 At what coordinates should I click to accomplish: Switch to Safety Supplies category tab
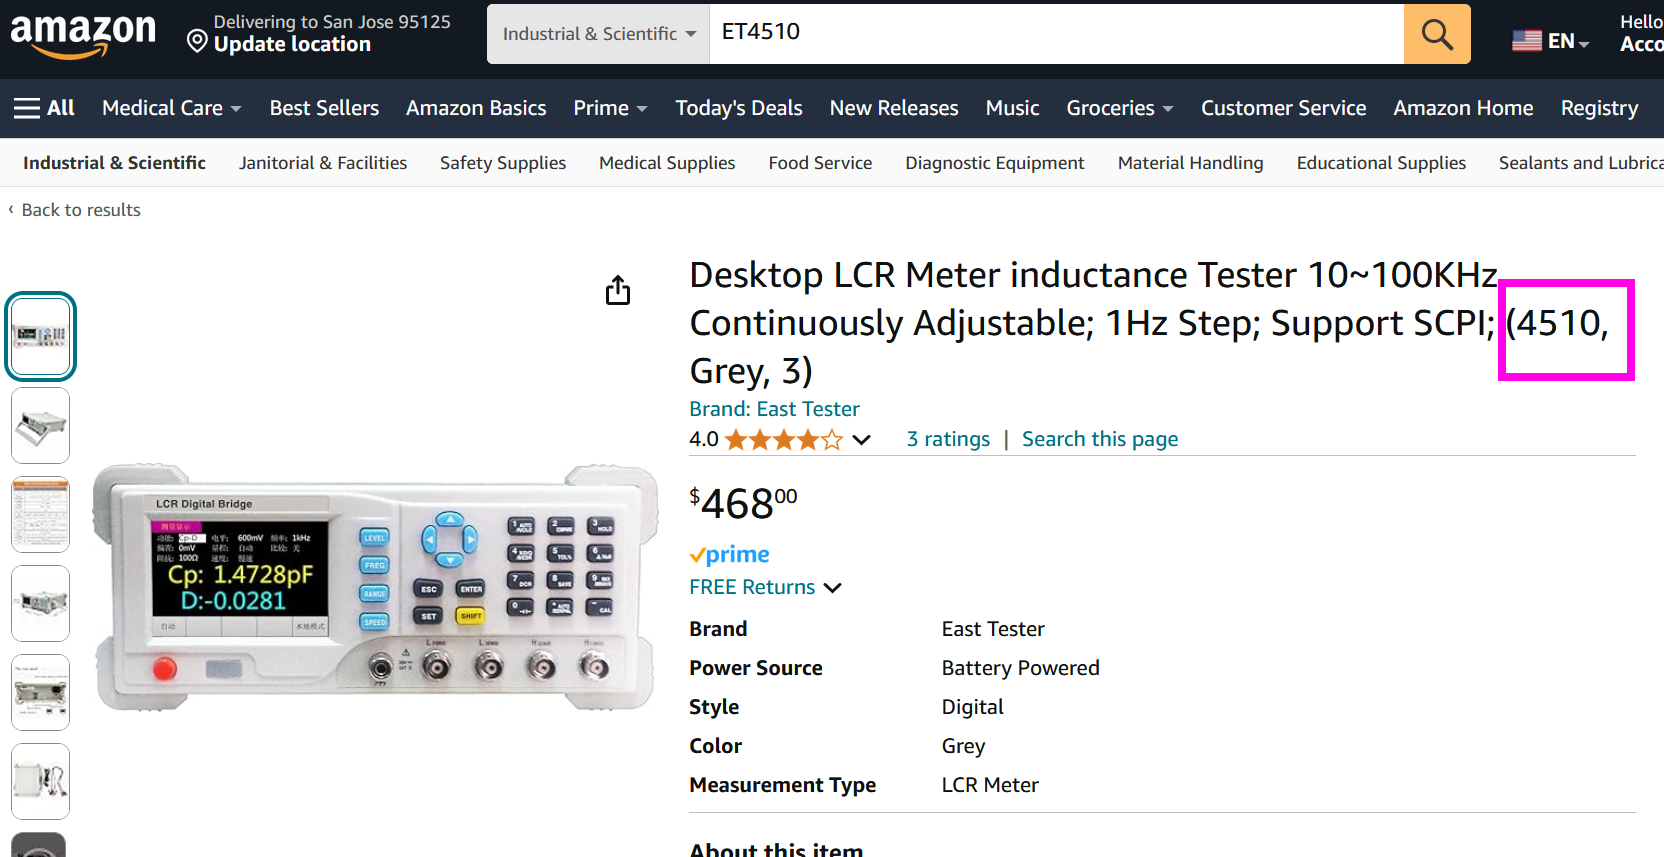(x=503, y=163)
